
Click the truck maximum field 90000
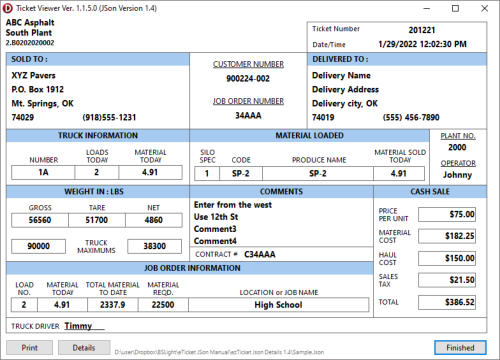(38, 246)
